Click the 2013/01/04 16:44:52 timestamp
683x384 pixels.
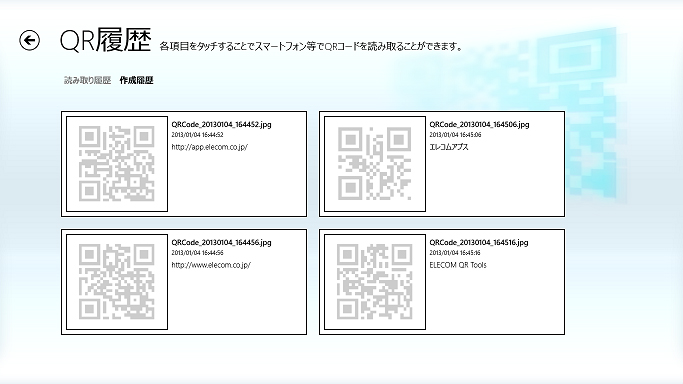pyautogui.click(x=197, y=135)
